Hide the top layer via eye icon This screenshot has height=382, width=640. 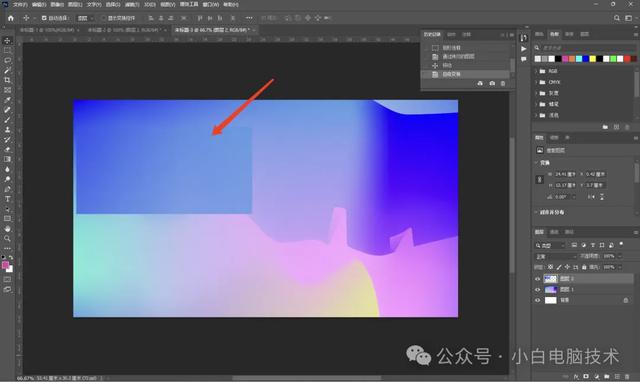[x=538, y=279]
